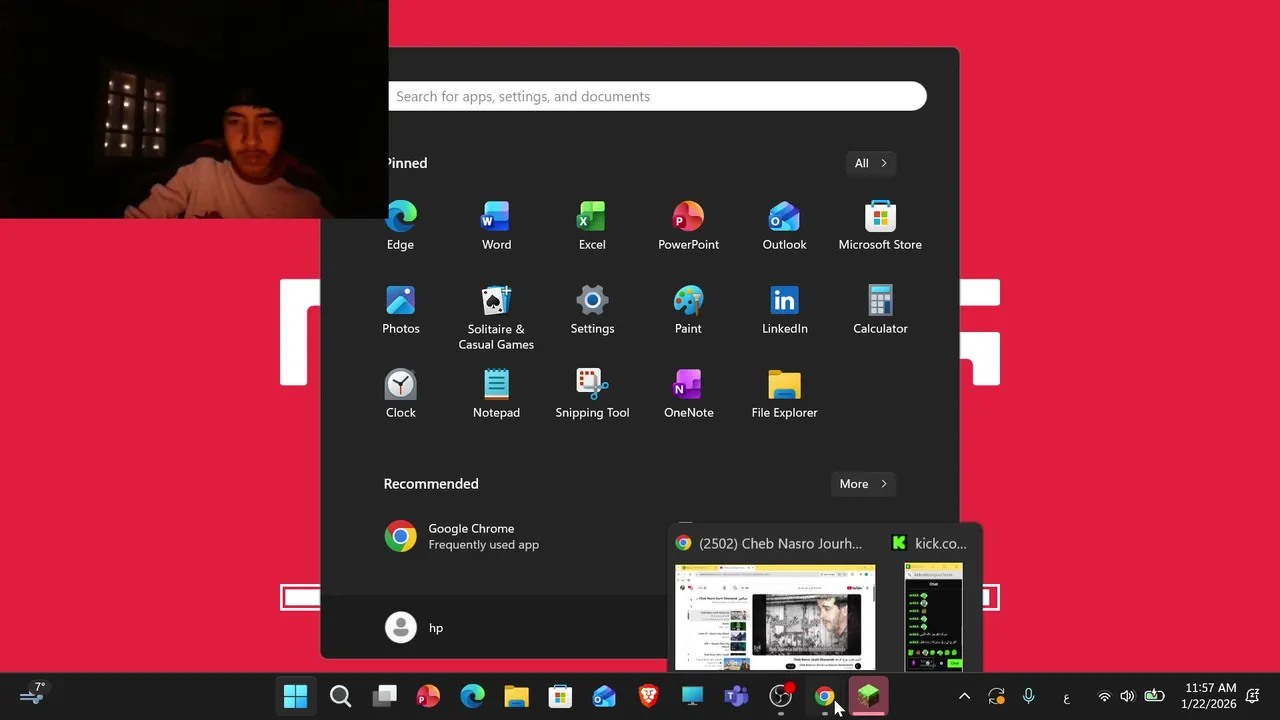Viewport: 1280px width, 720px height.
Task: Open the Wi-Fi network tray icon
Action: tap(1104, 696)
